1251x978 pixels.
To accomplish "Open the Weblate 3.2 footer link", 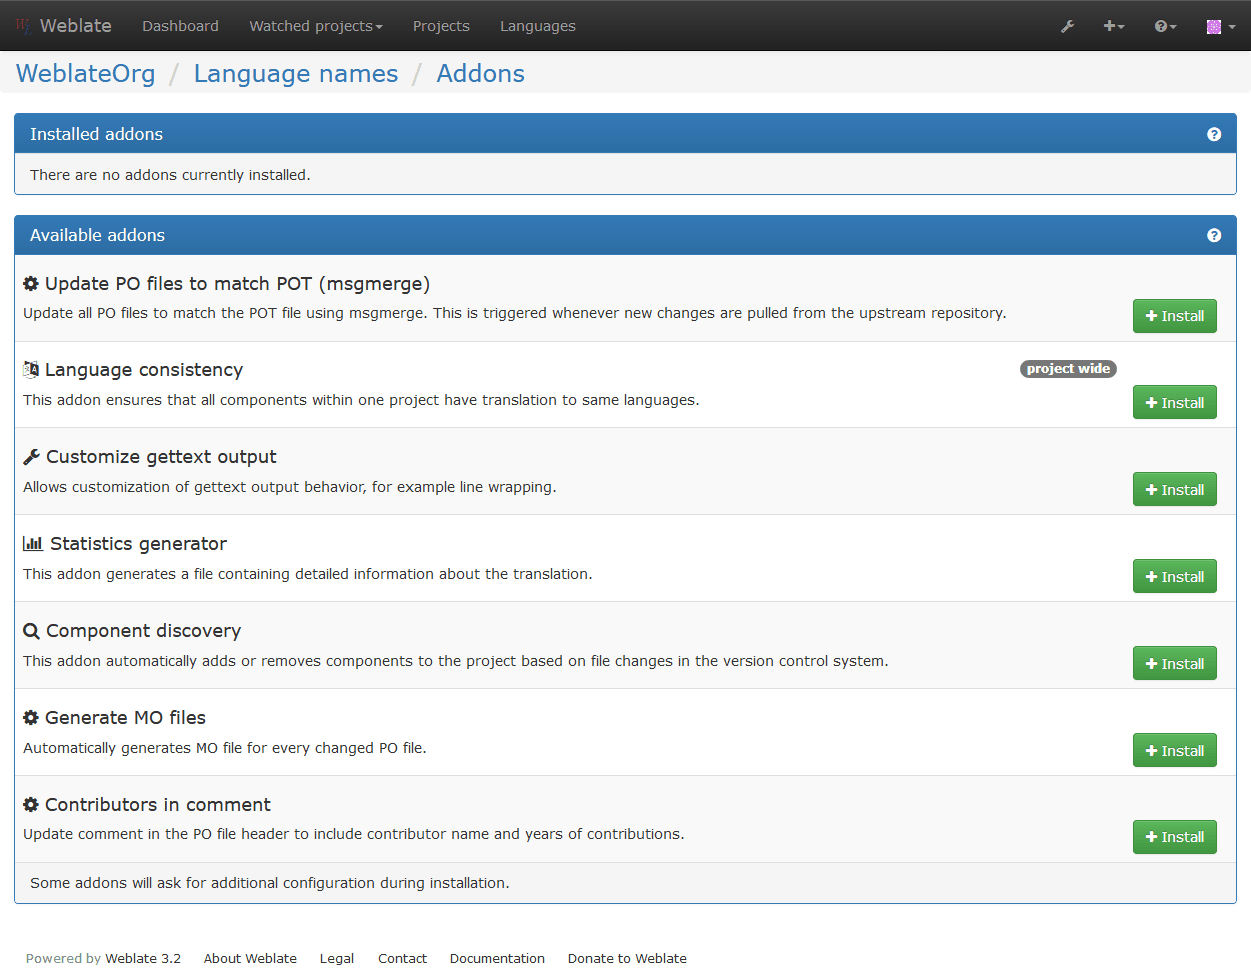I will 143,958.
